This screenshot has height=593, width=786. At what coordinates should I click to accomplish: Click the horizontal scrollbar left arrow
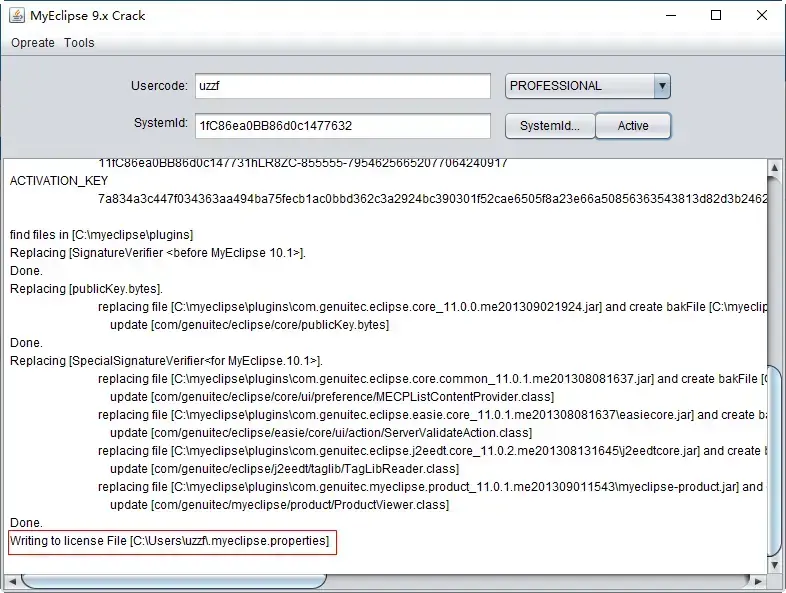coord(13,581)
